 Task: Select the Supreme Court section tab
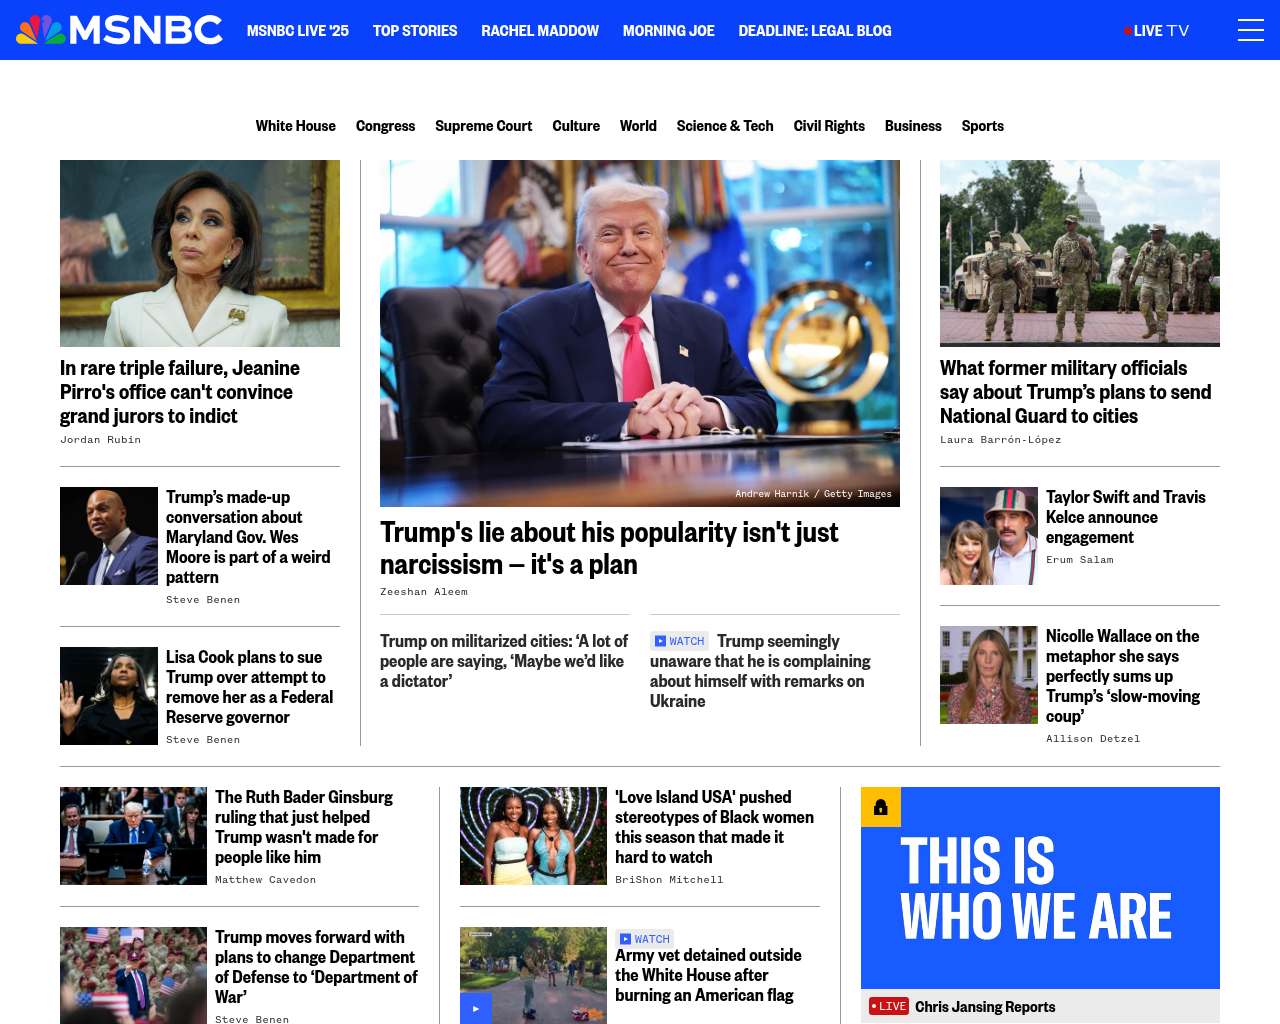click(x=484, y=126)
